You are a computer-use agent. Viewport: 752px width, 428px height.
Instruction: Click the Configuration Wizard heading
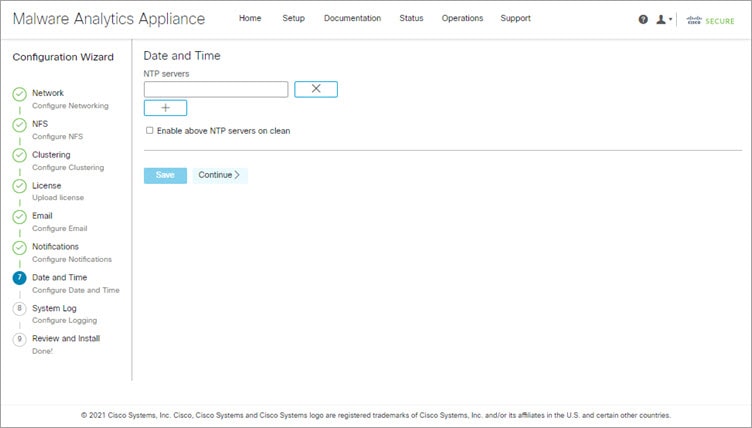[63, 57]
